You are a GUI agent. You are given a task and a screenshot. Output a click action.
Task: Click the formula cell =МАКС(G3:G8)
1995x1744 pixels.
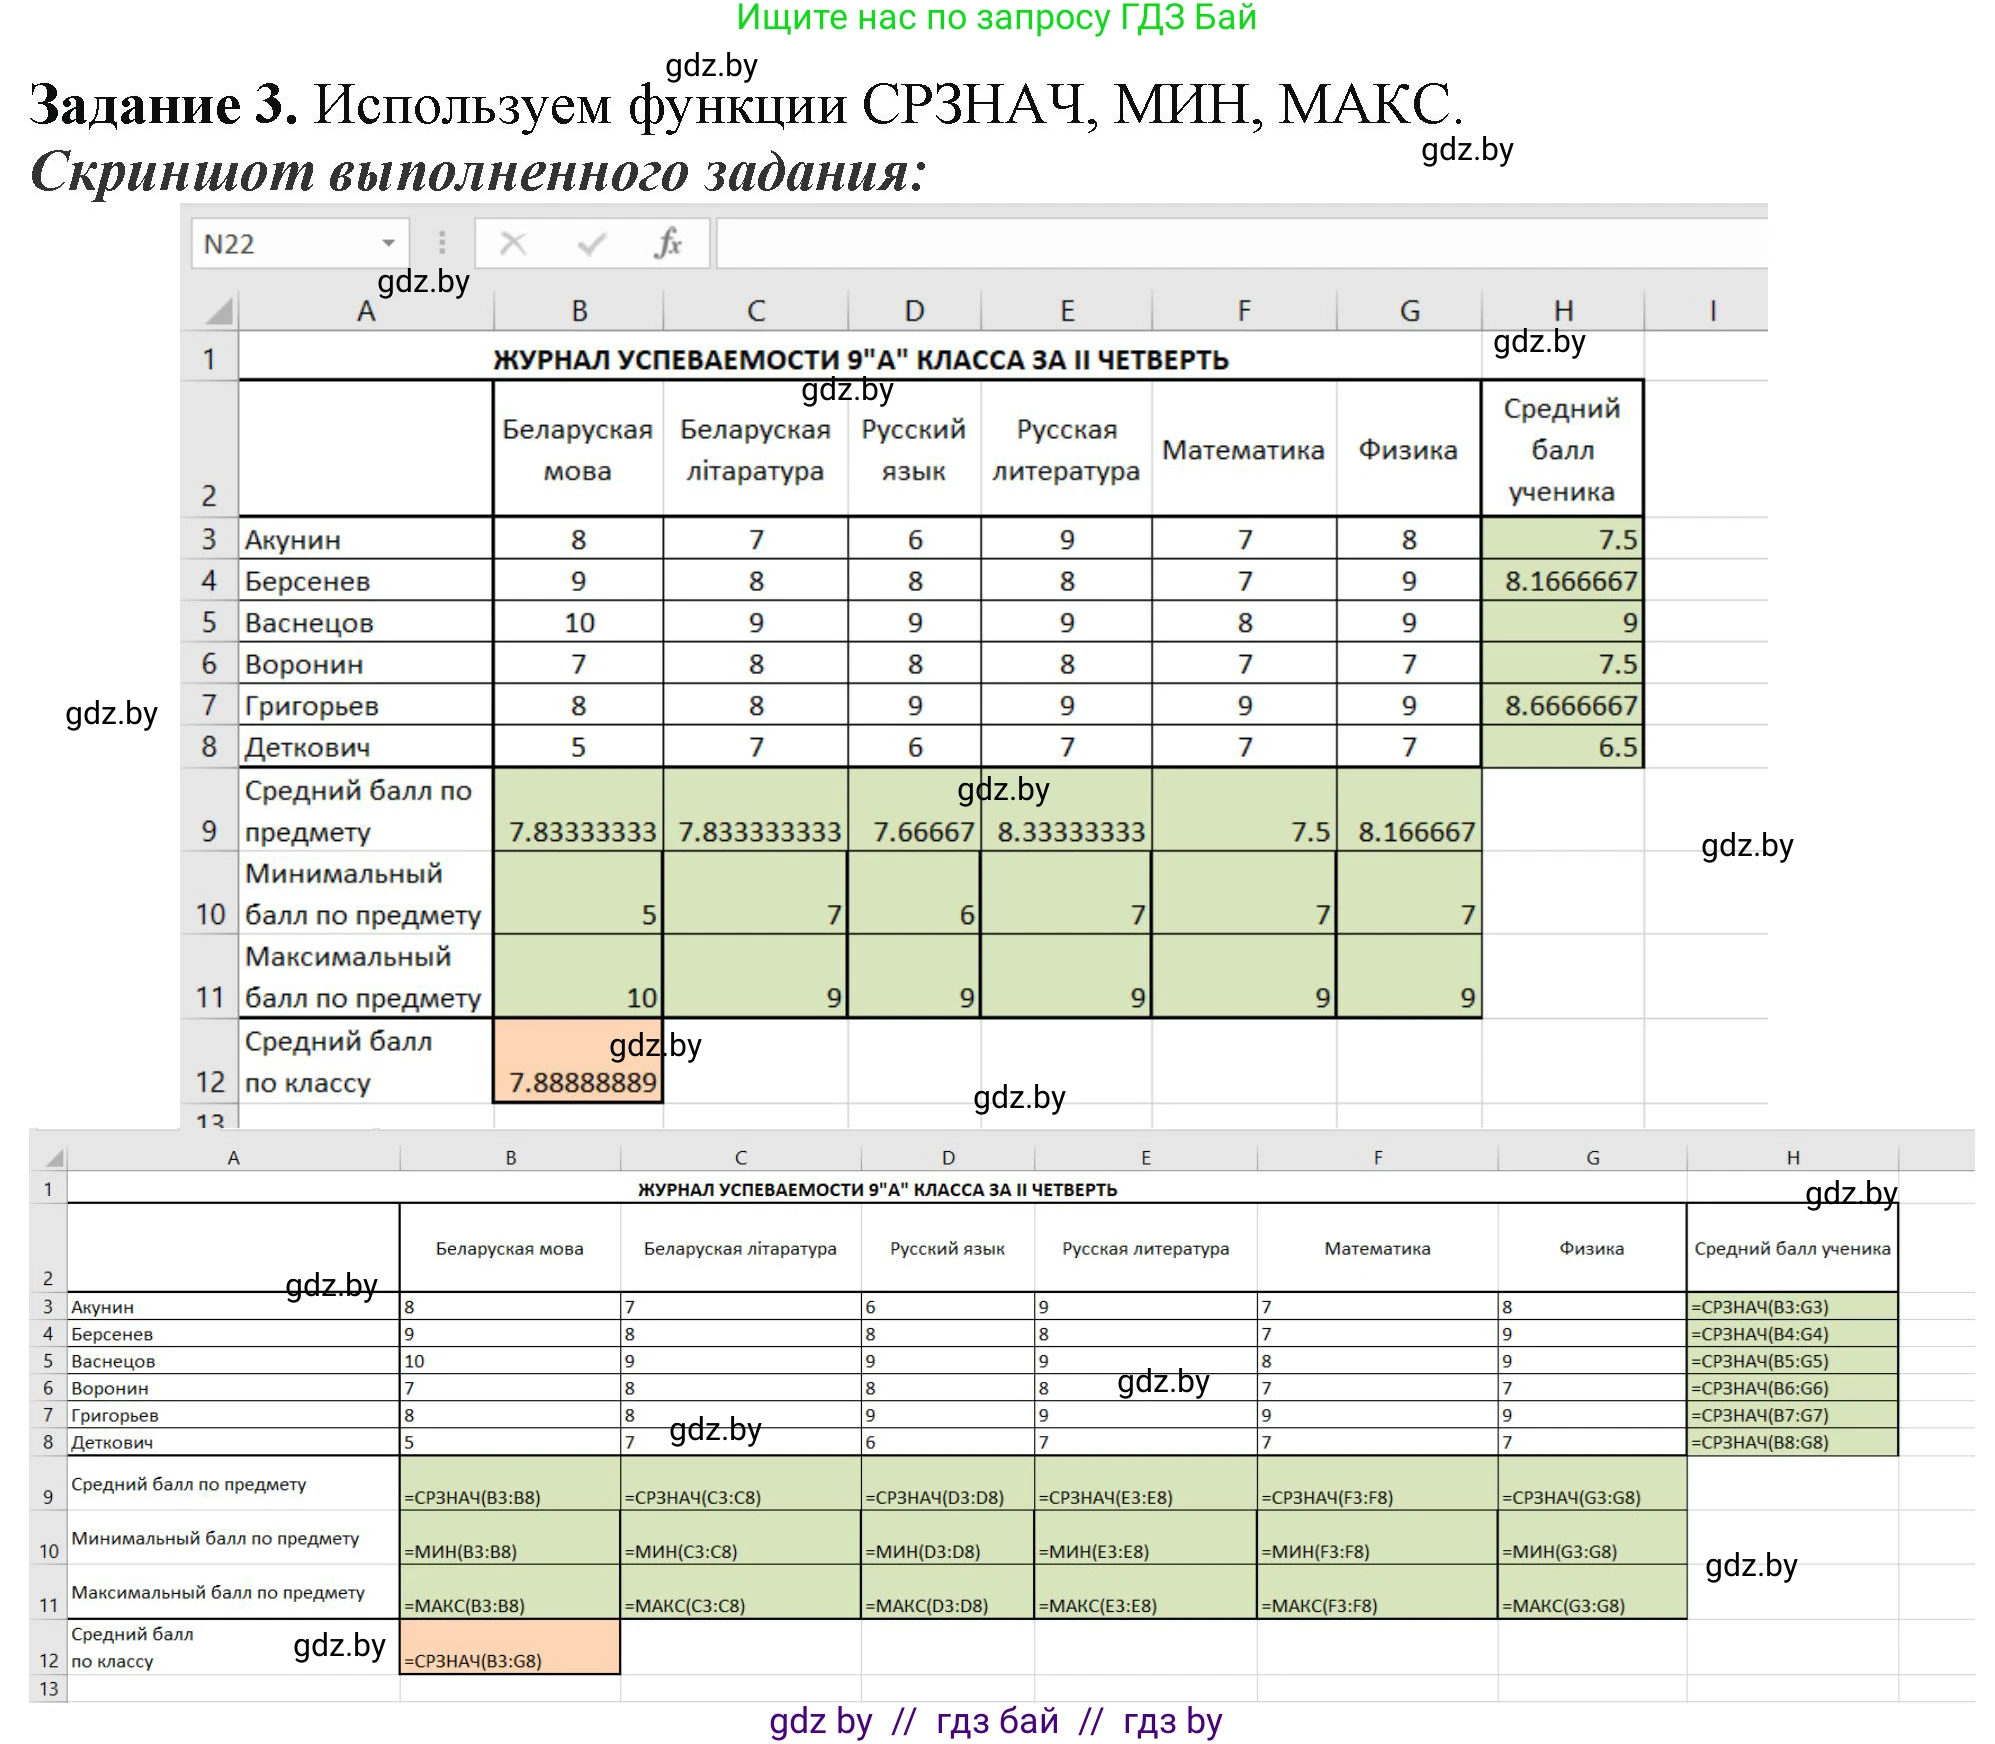(x=1592, y=1591)
